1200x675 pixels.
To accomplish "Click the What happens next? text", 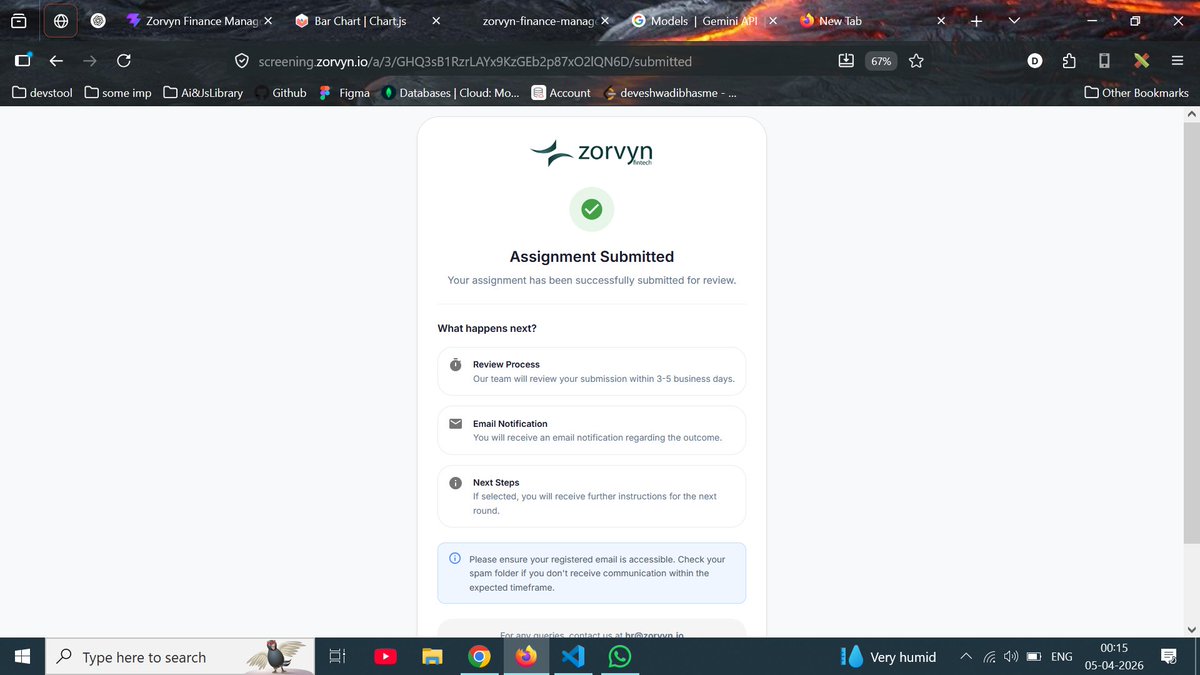I will point(487,329).
